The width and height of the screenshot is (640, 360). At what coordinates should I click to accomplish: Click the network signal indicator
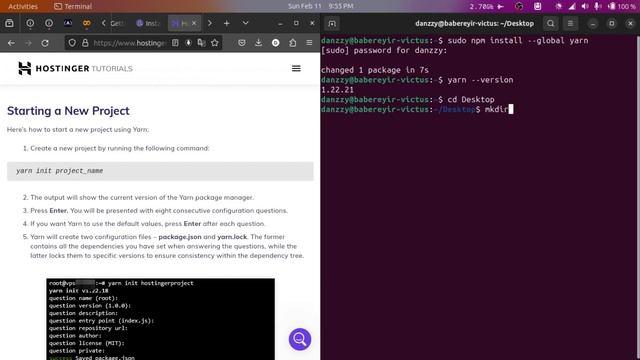pos(572,6)
